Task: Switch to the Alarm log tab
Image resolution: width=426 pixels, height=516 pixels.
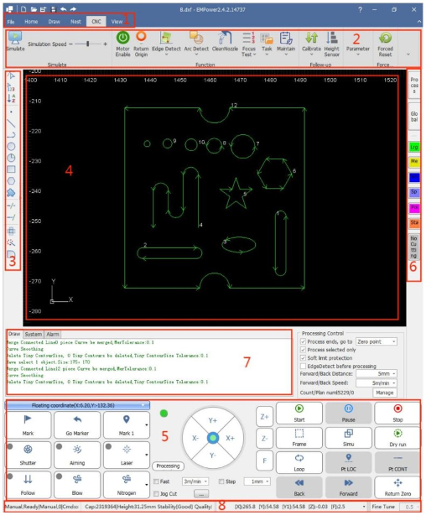Action: (53, 334)
